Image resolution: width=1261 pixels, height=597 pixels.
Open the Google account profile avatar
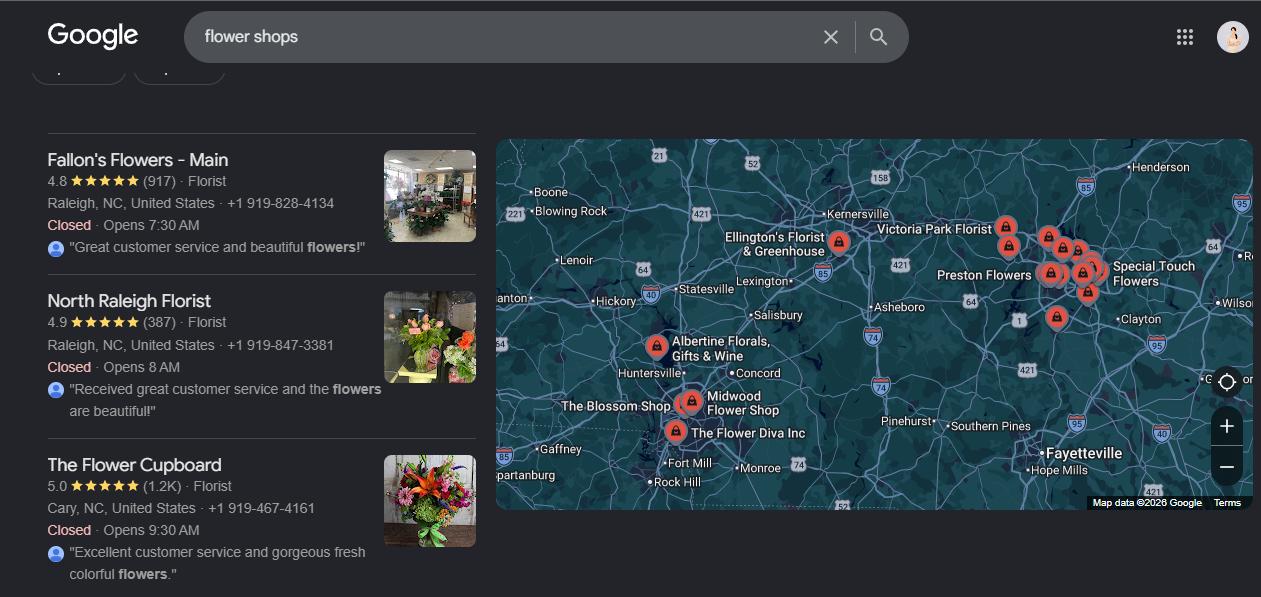pyautogui.click(x=1233, y=37)
